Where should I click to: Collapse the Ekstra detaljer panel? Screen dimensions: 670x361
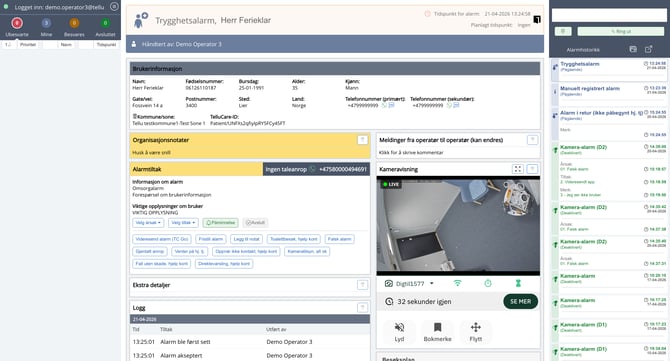click(x=362, y=285)
